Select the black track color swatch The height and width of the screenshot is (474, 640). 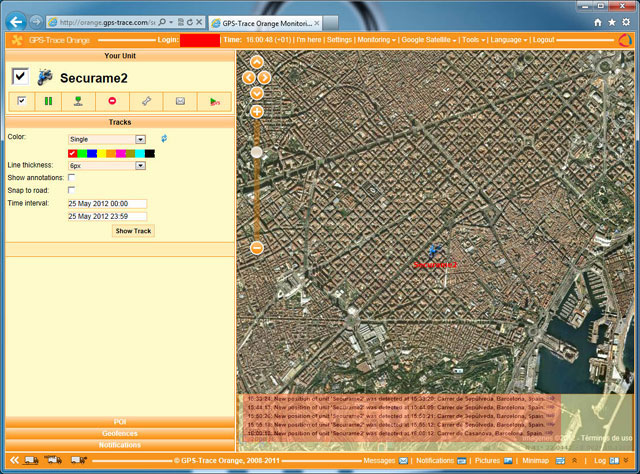(x=150, y=153)
